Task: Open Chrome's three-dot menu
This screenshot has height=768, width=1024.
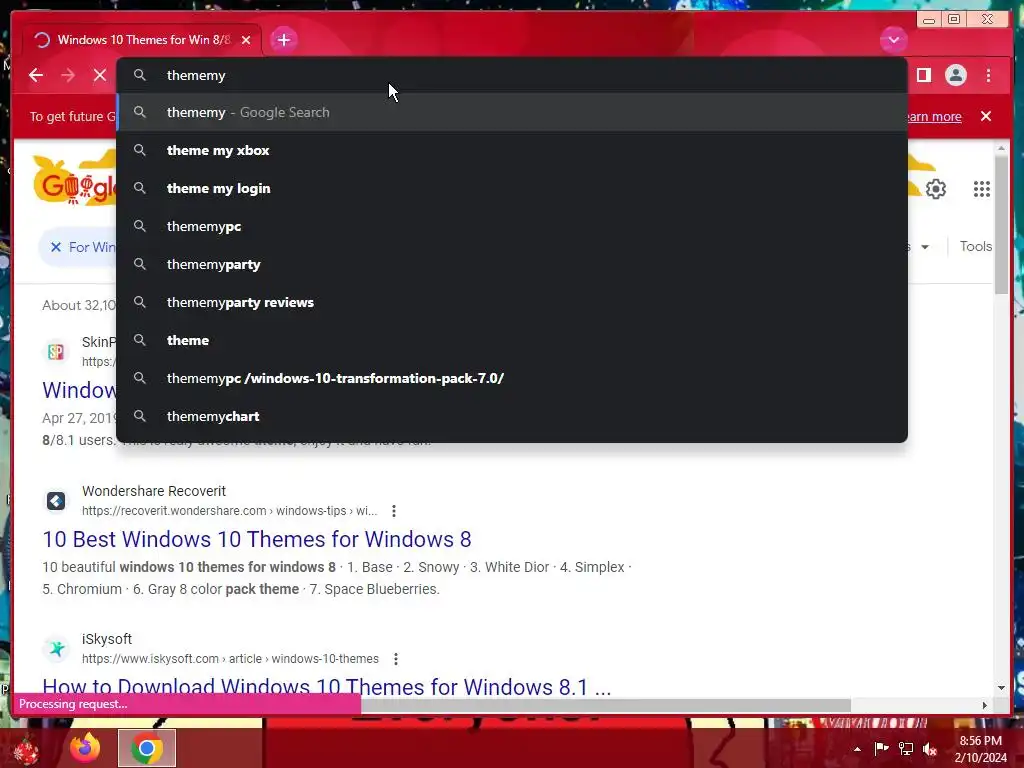Action: coord(988,75)
